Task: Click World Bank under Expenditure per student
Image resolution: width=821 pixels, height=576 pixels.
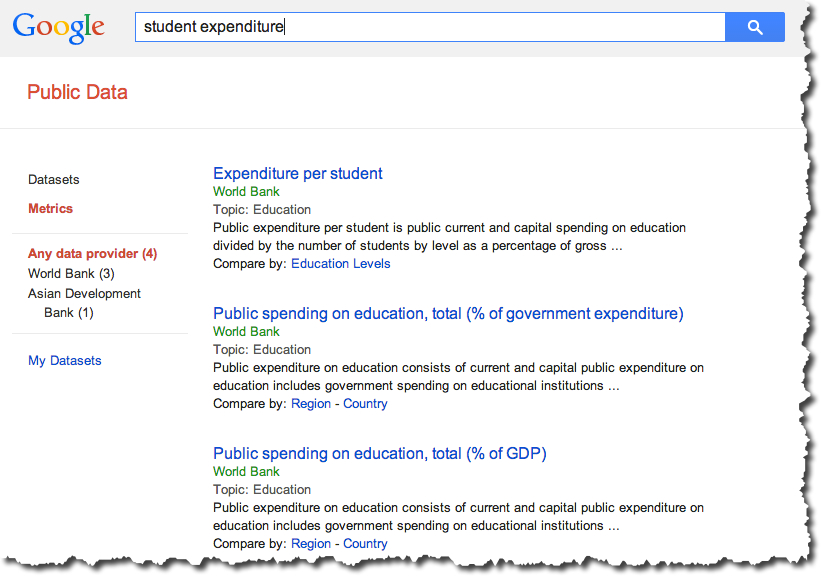Action: (246, 192)
